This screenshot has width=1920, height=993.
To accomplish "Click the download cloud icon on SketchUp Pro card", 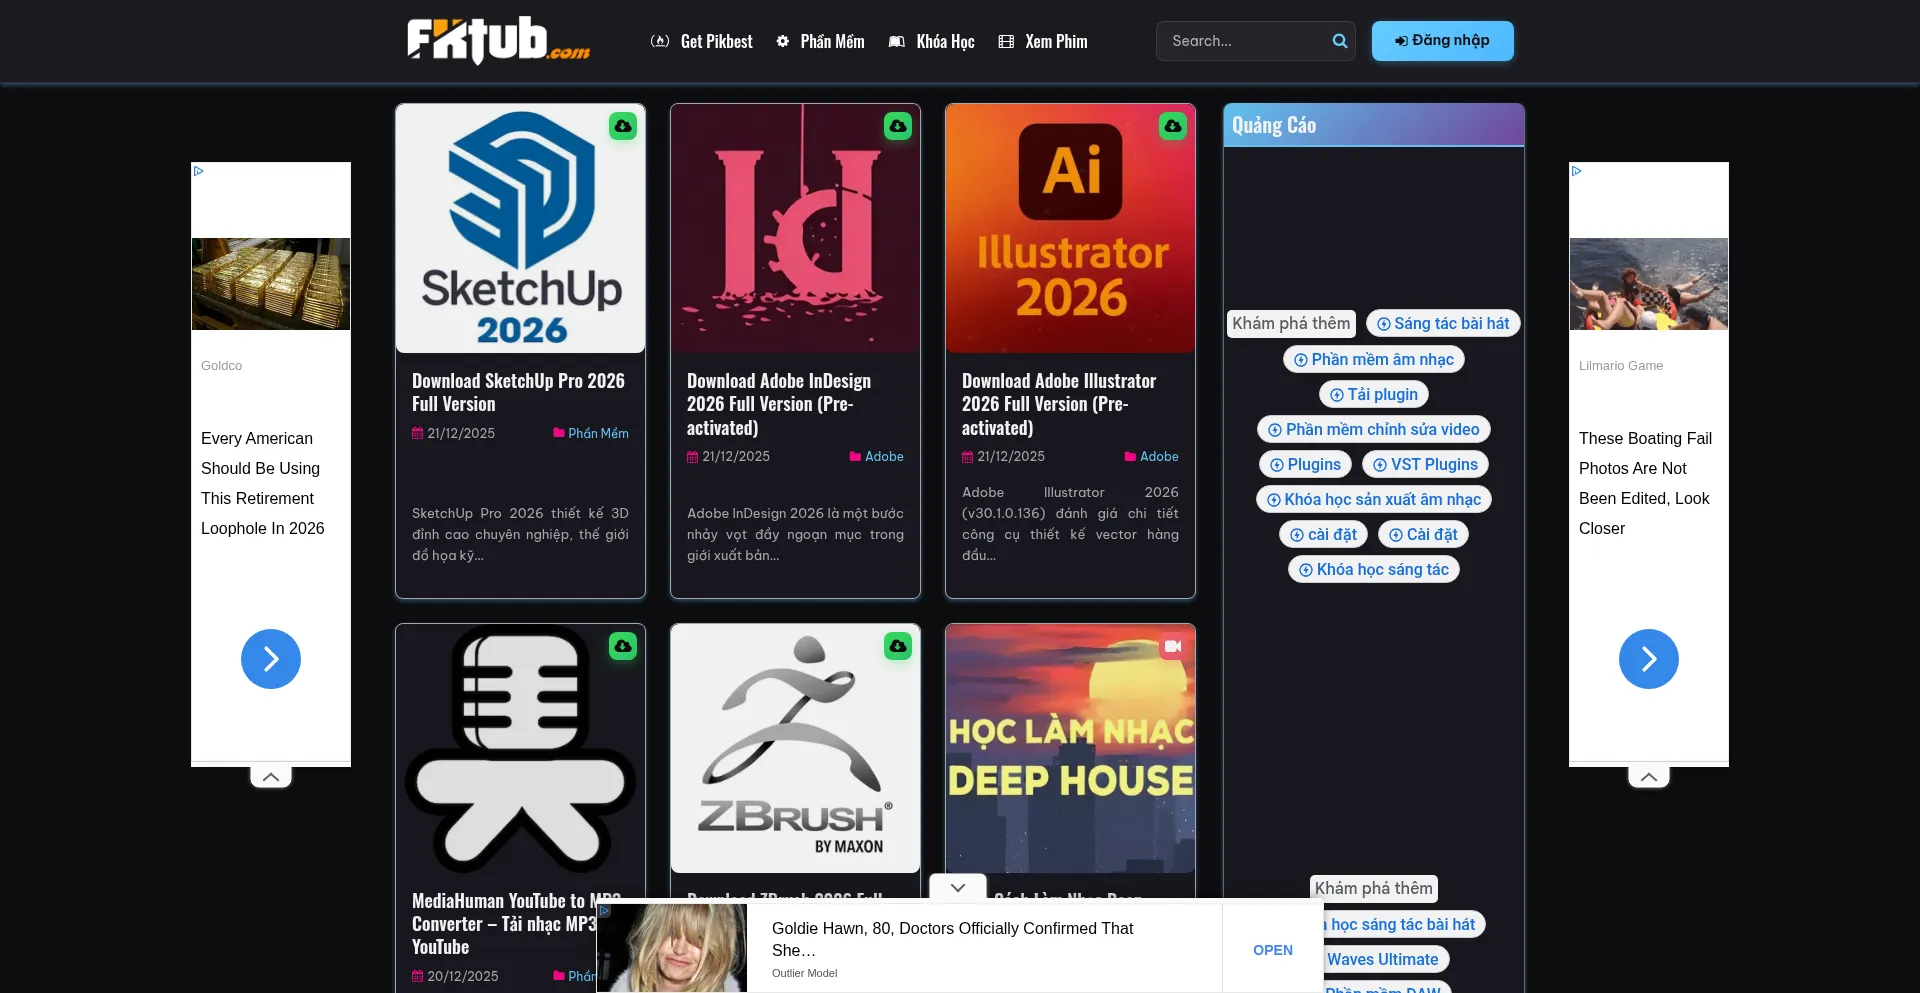I will [623, 126].
